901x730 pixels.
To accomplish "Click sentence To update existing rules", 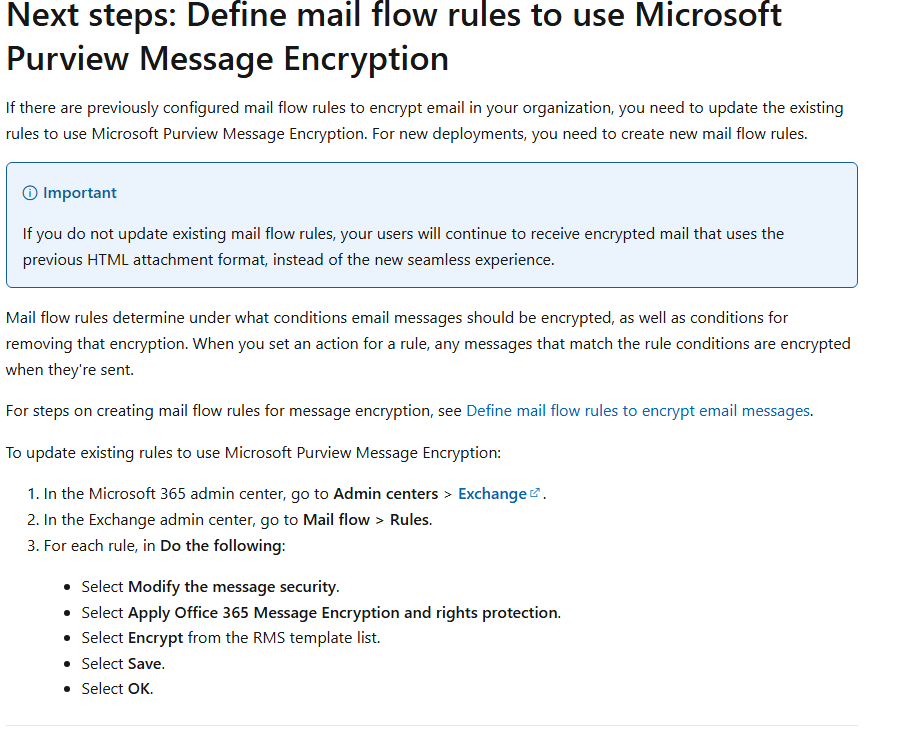I will tap(253, 453).
